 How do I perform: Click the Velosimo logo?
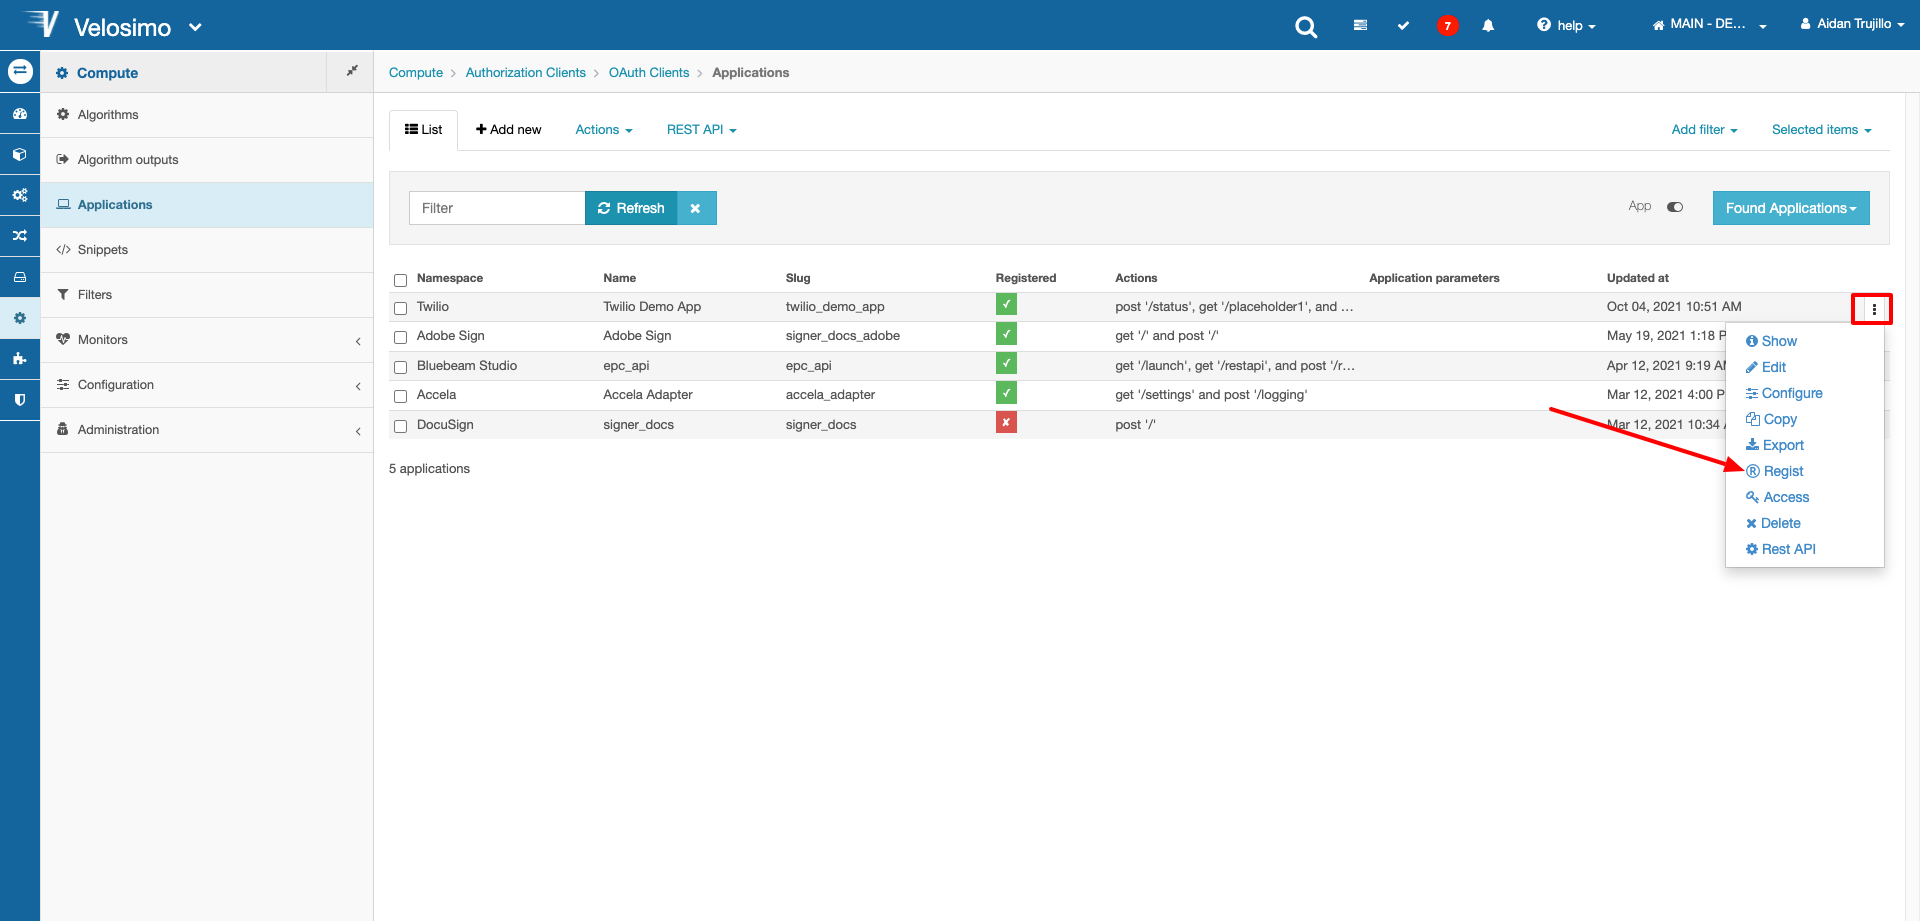point(98,25)
